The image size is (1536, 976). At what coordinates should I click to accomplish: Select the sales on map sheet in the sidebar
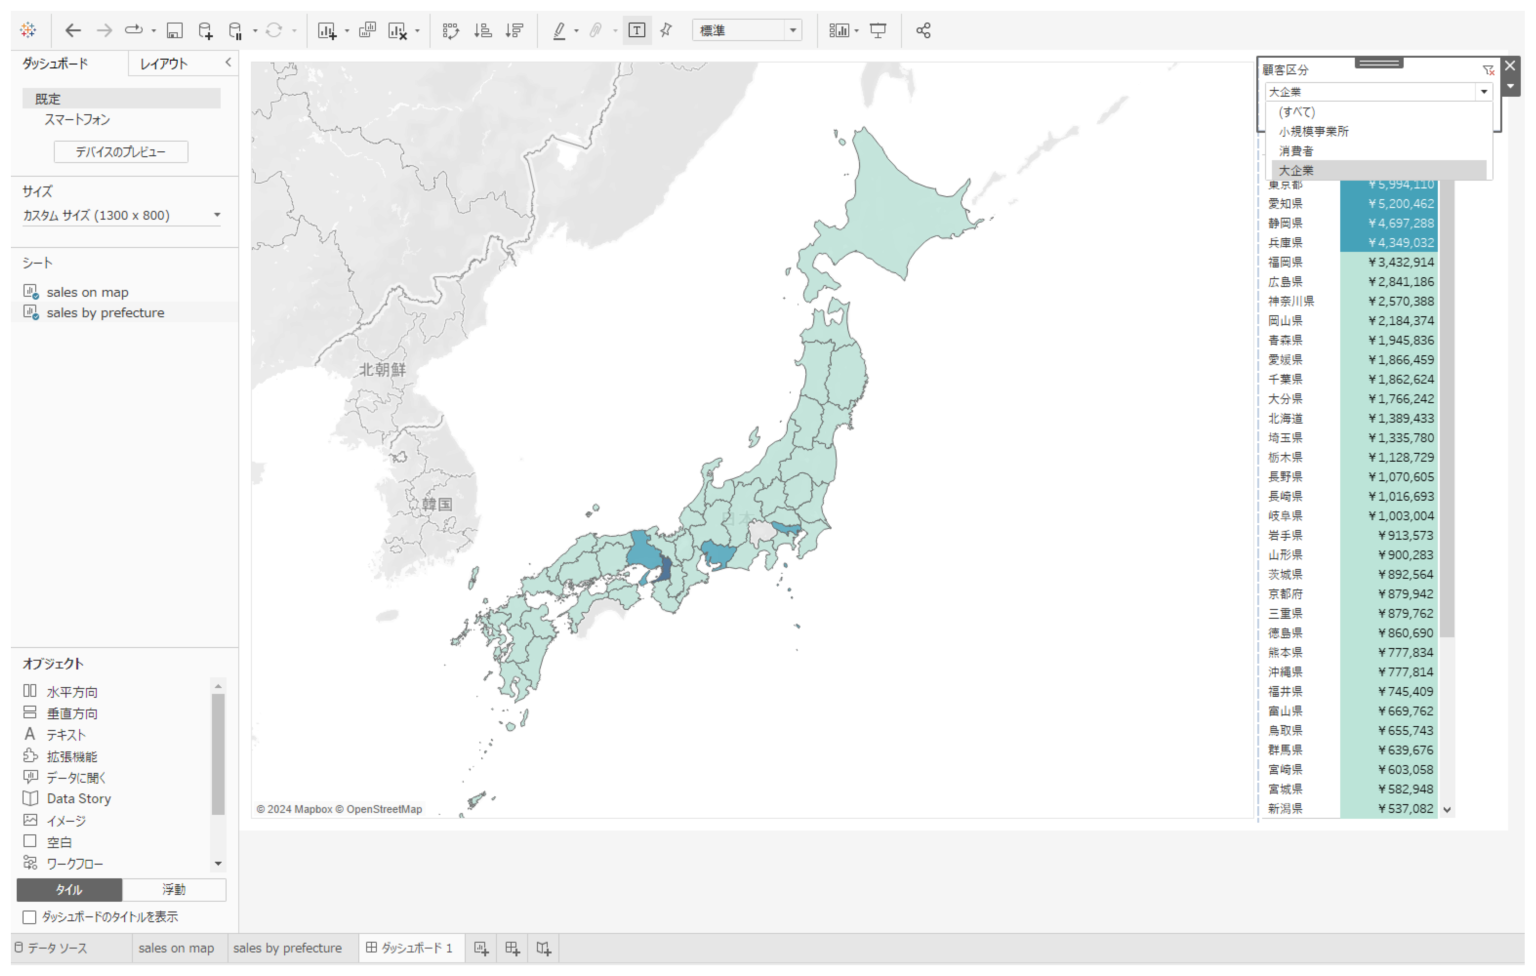[86, 291]
